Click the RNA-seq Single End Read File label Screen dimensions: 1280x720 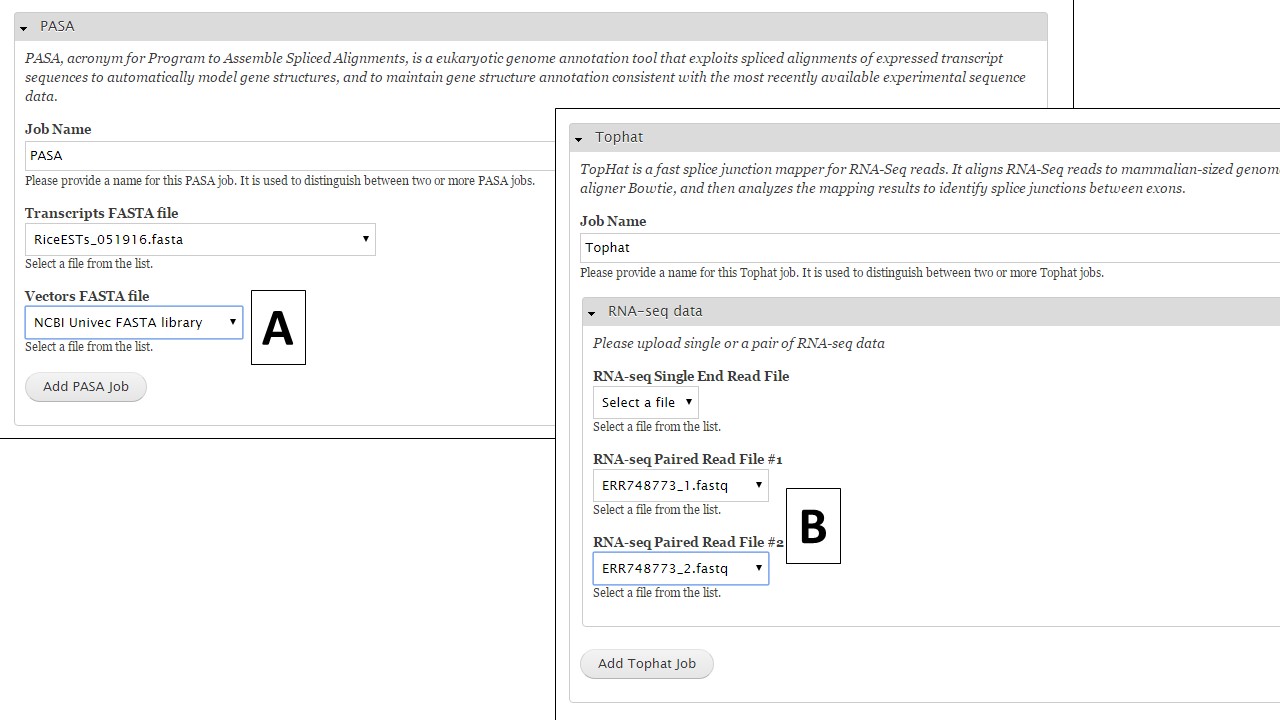point(691,377)
